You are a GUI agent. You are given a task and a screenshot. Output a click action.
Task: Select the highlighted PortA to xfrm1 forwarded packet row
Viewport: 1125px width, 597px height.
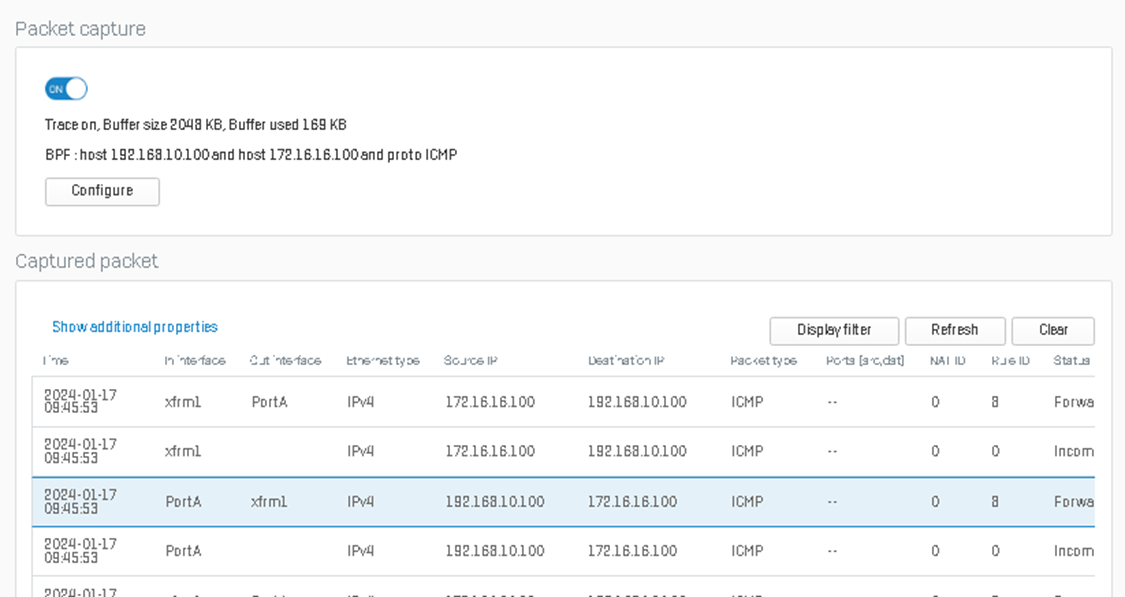point(500,501)
